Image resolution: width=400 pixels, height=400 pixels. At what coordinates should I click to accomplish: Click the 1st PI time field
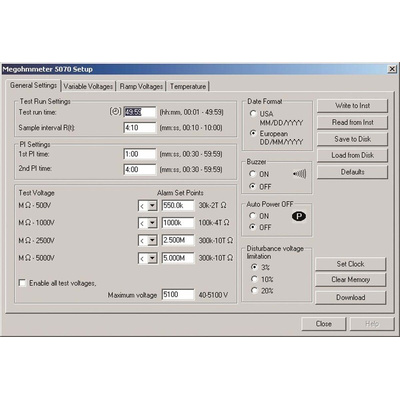click(140, 154)
